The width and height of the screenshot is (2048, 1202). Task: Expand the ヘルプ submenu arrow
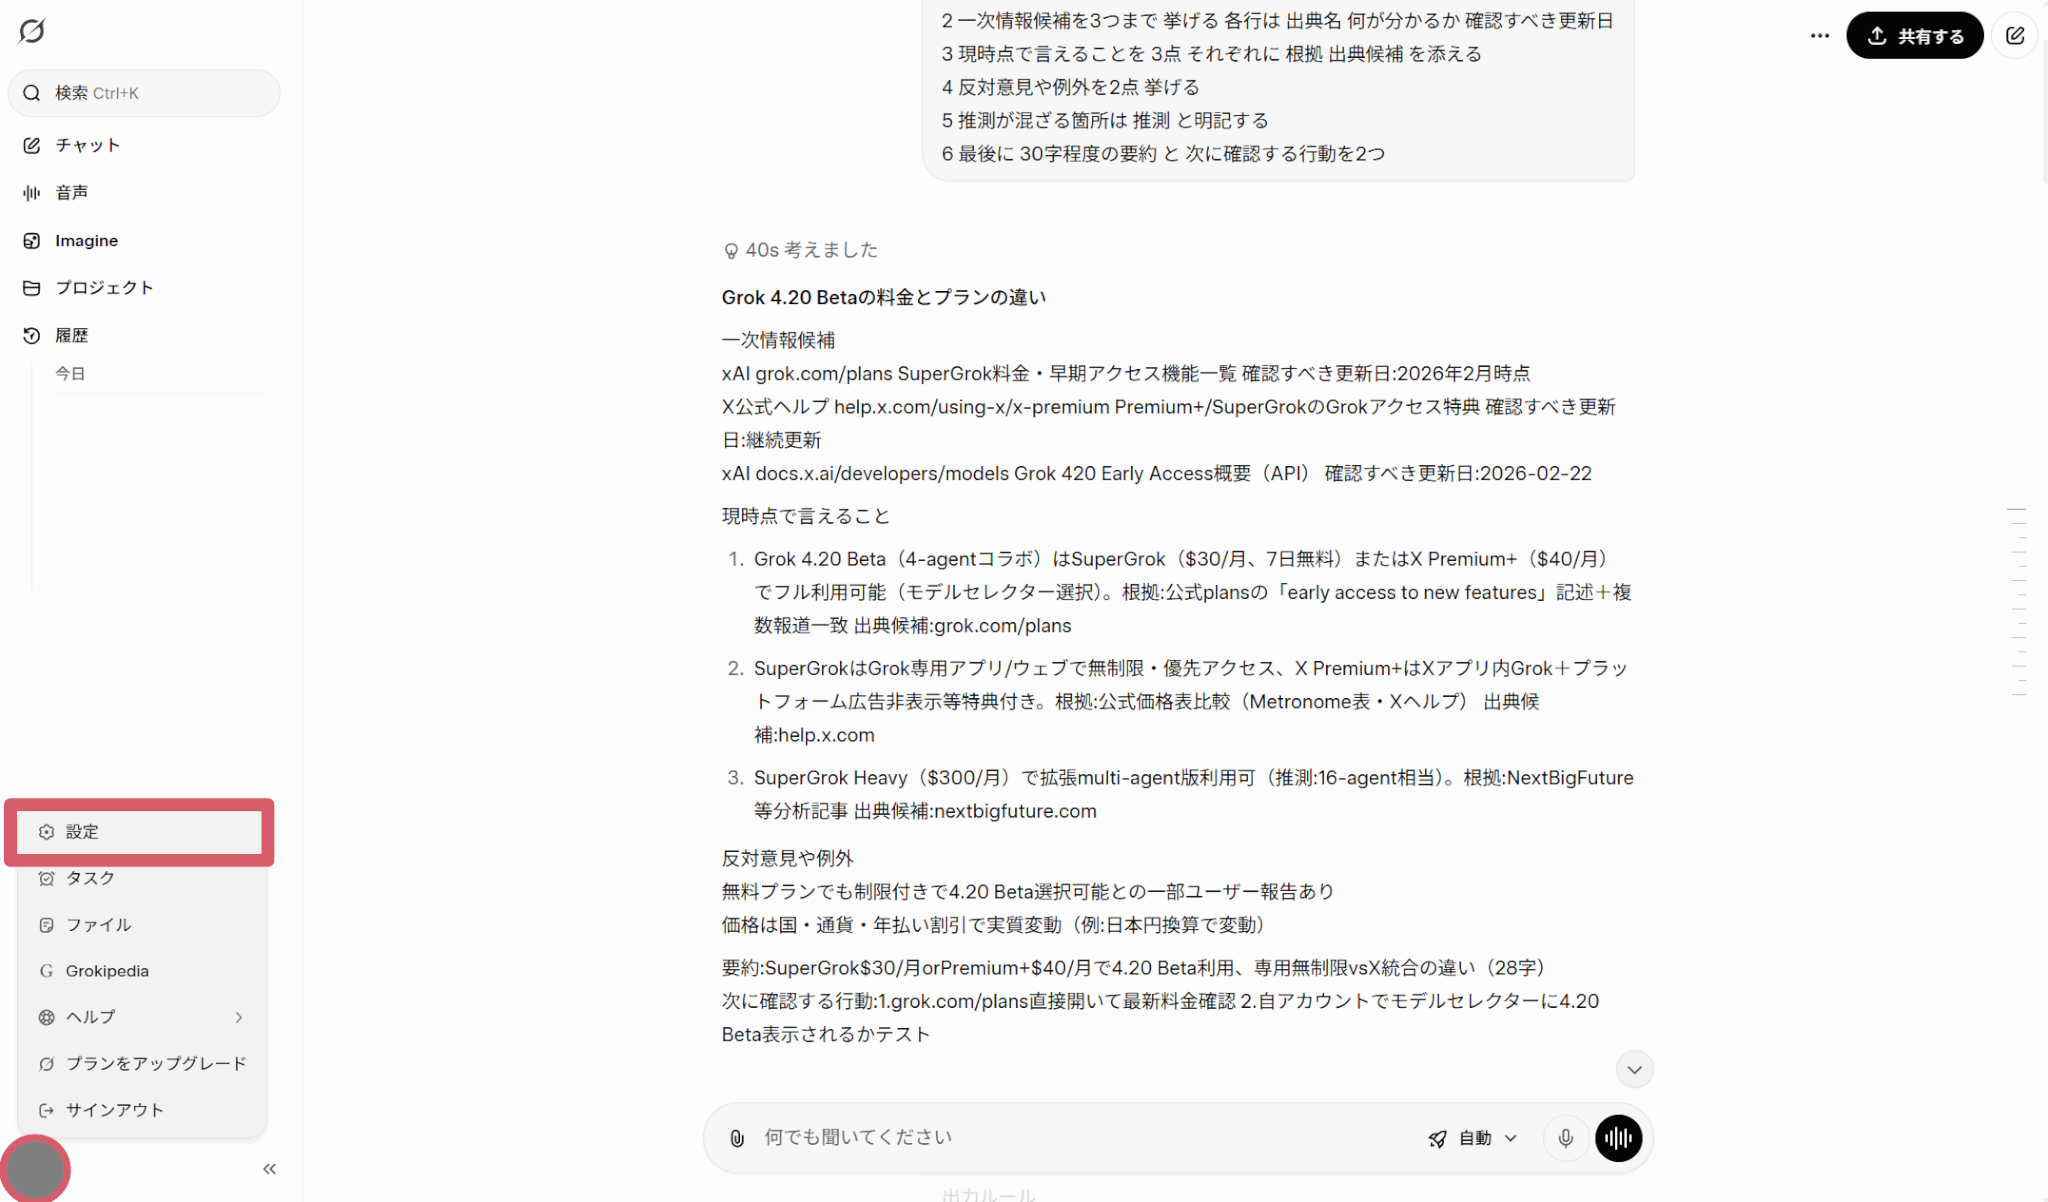click(238, 1017)
